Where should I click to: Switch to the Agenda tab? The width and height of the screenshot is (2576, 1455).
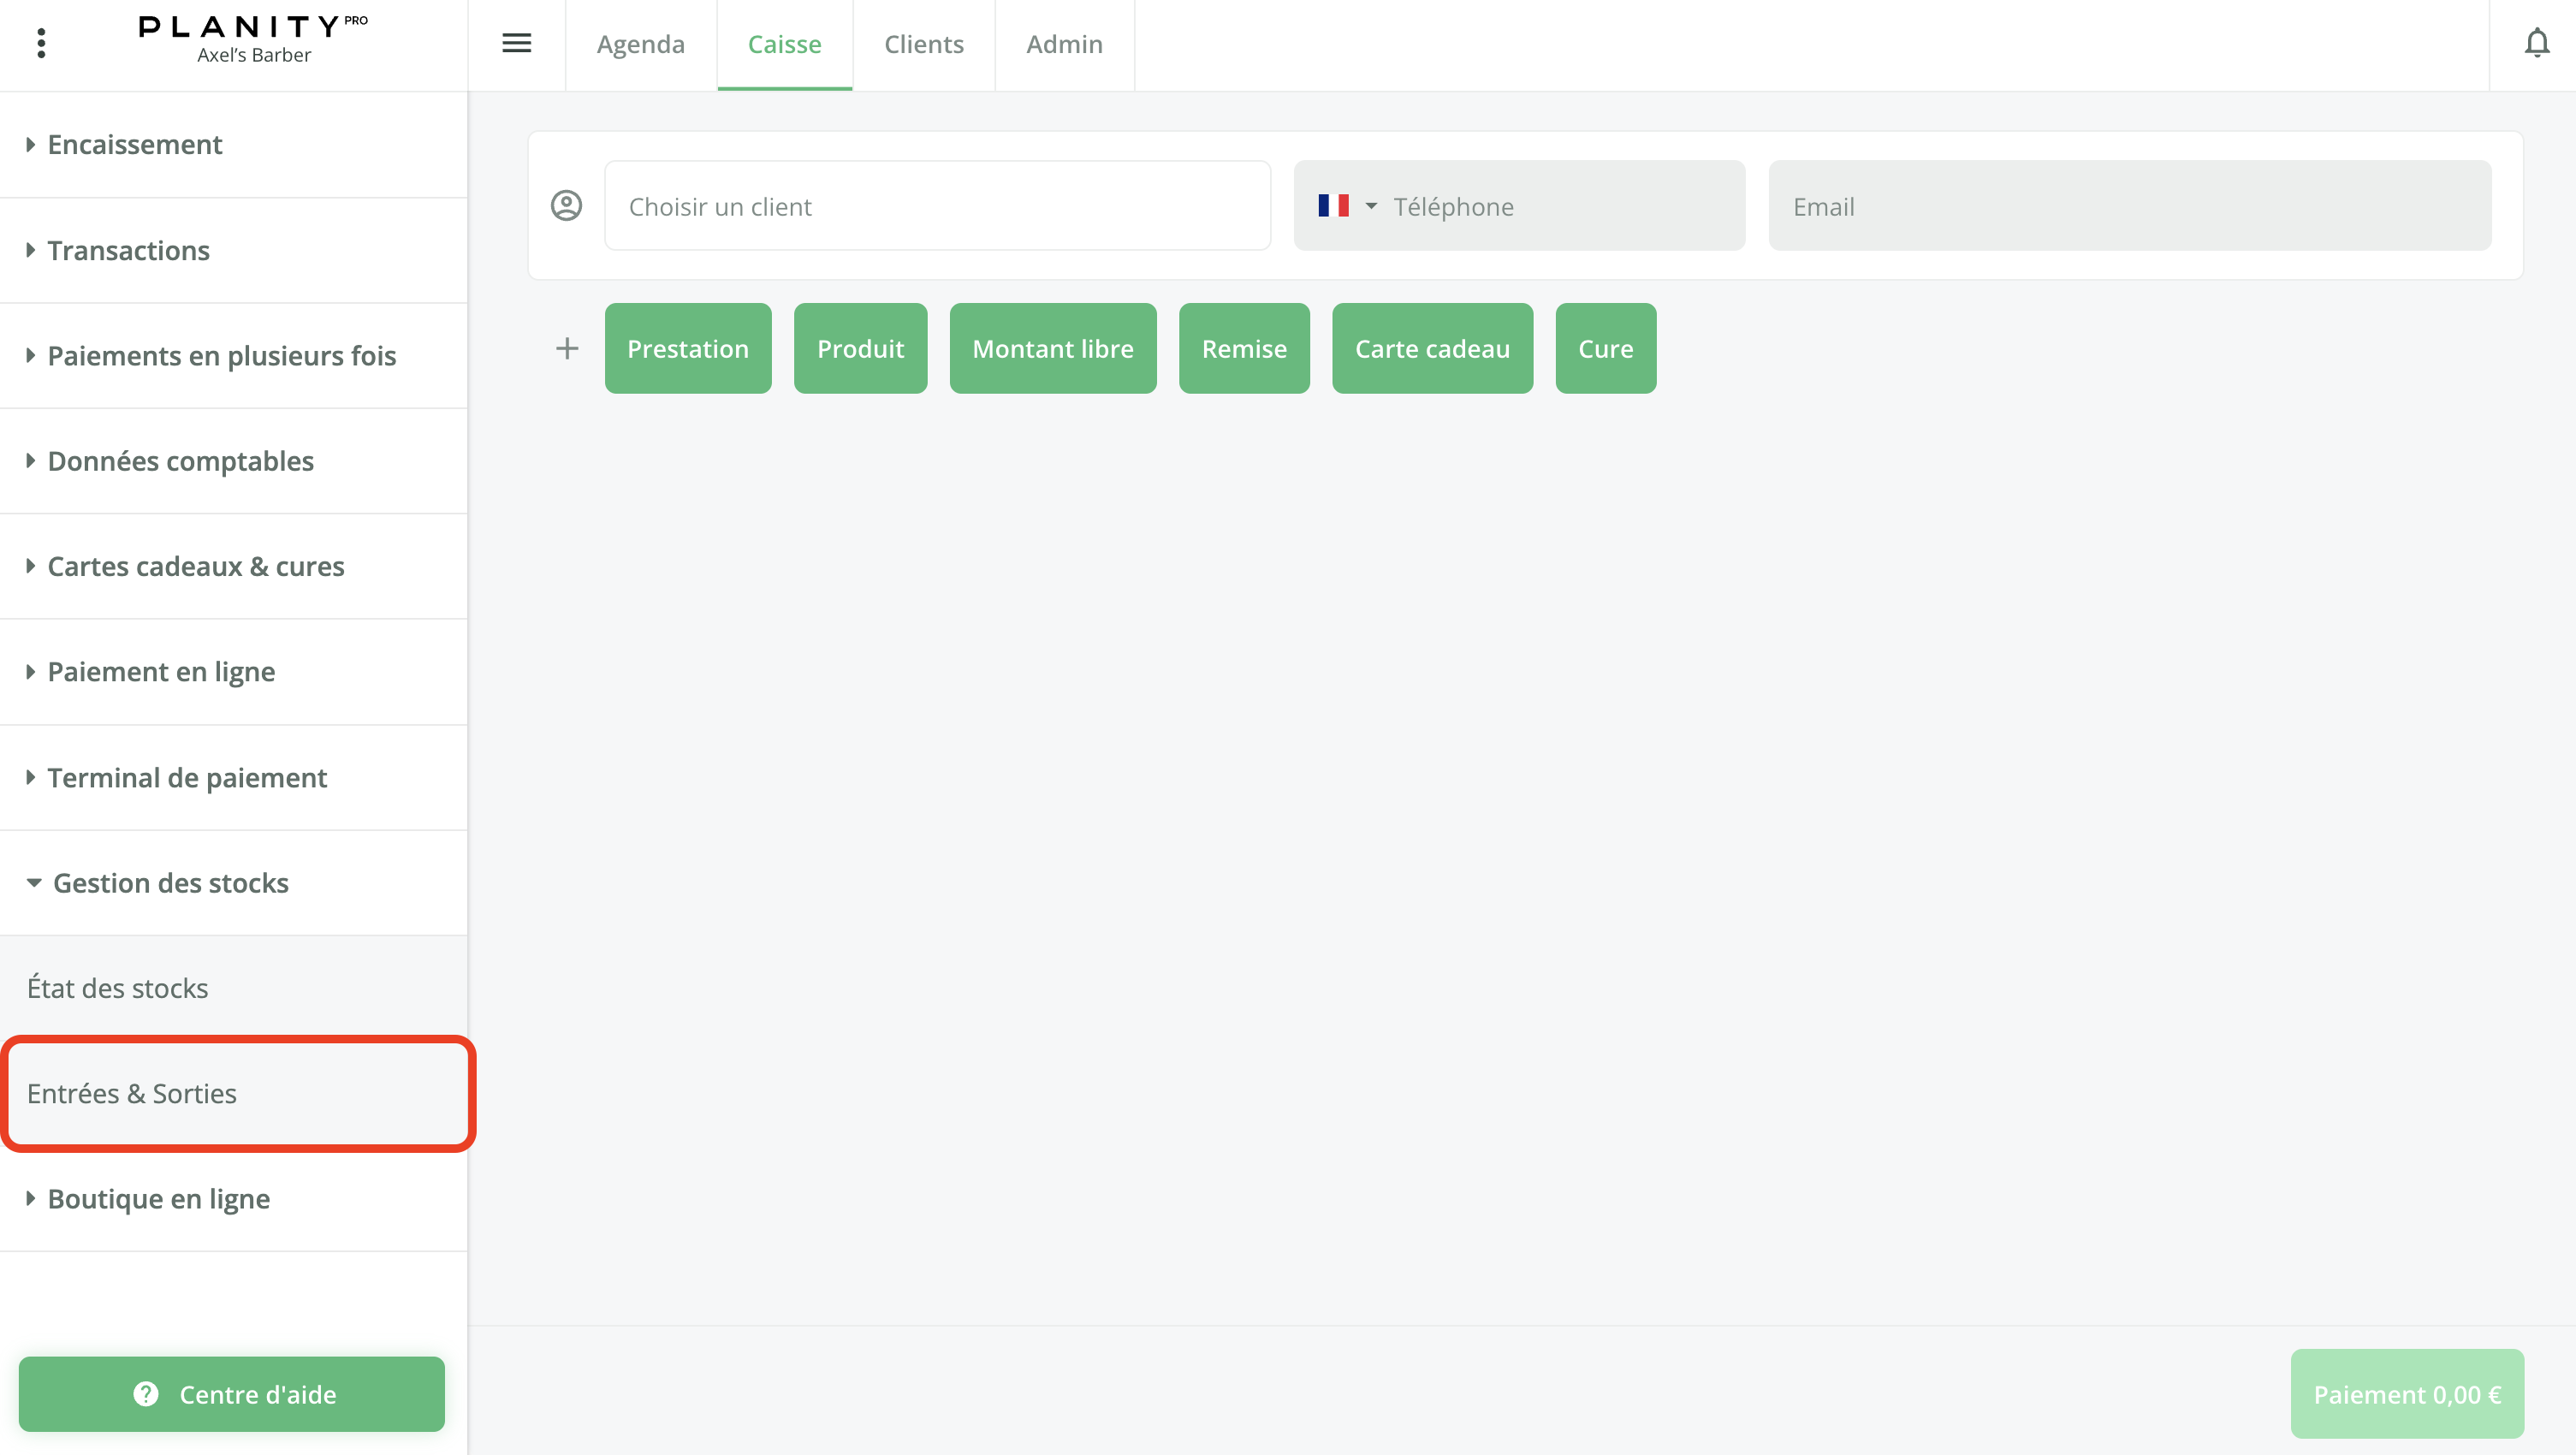(640, 44)
